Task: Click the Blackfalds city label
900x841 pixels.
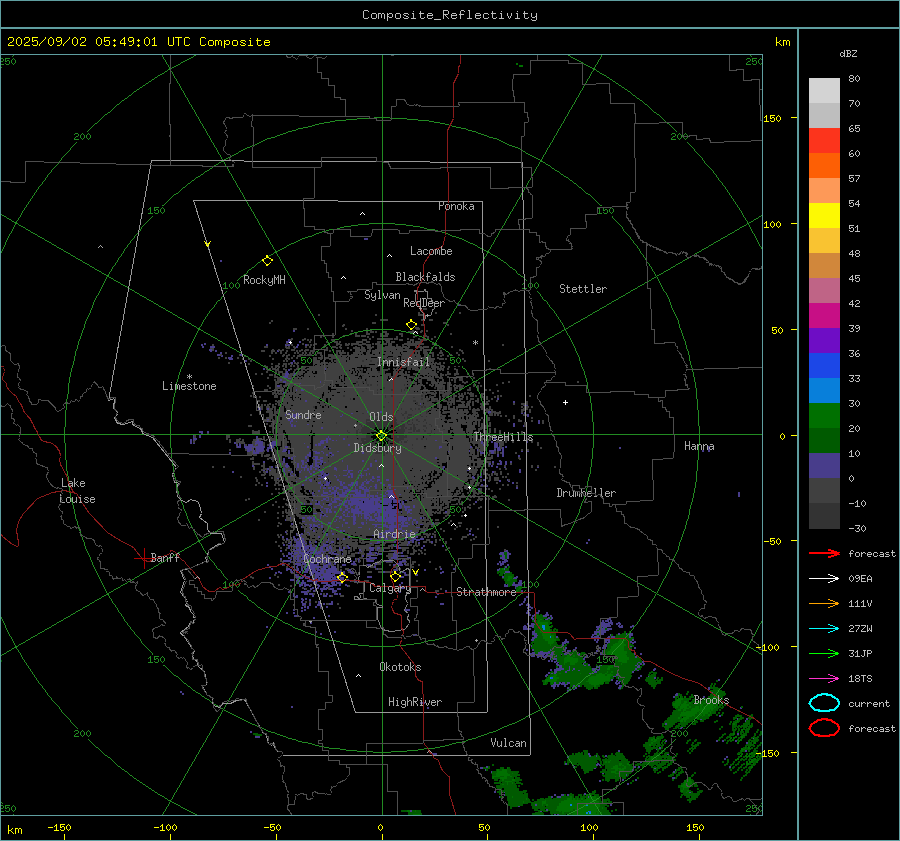Action: [x=425, y=277]
